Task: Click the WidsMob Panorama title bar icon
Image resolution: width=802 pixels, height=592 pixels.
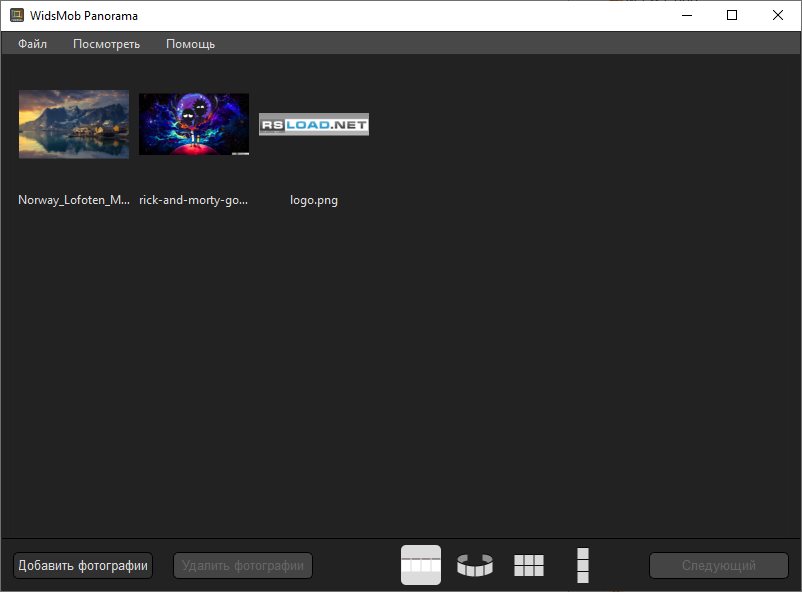Action: [x=14, y=15]
